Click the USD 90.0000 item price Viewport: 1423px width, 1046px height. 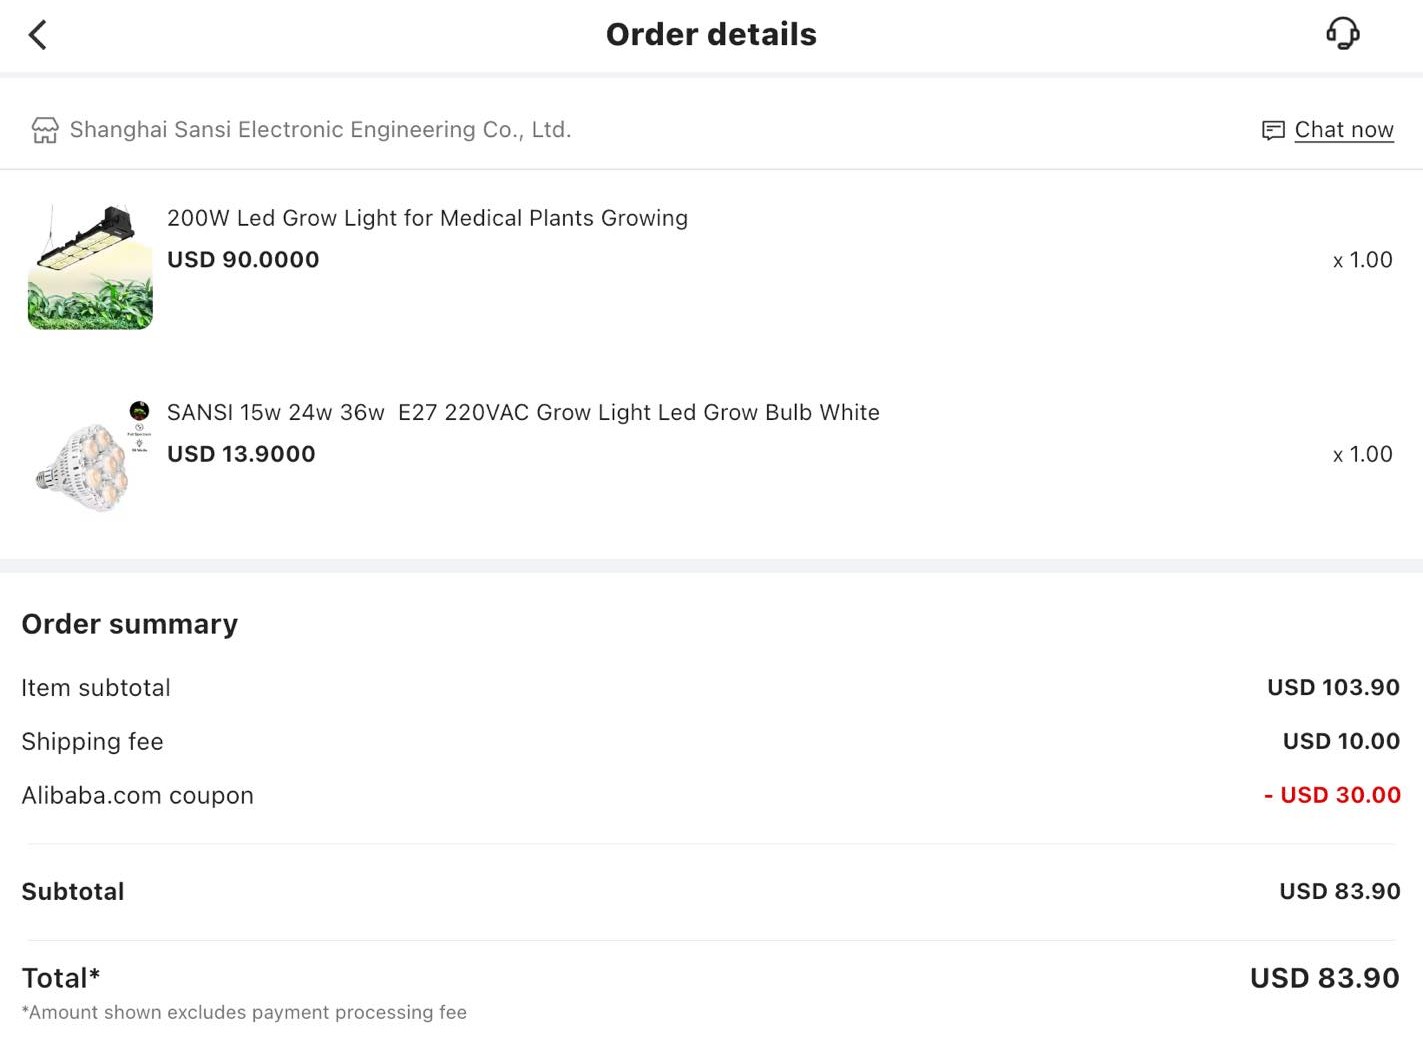(243, 260)
